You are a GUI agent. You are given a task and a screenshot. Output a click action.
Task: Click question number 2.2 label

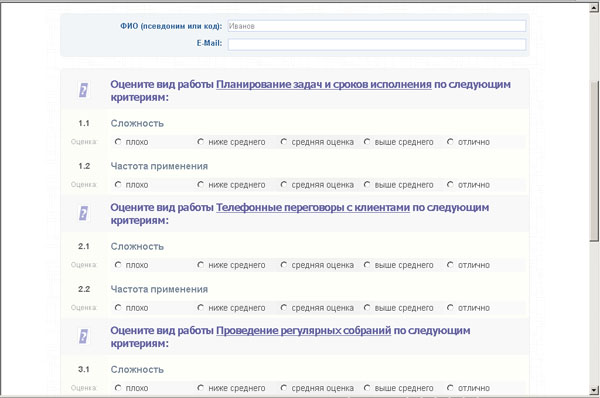click(84, 289)
